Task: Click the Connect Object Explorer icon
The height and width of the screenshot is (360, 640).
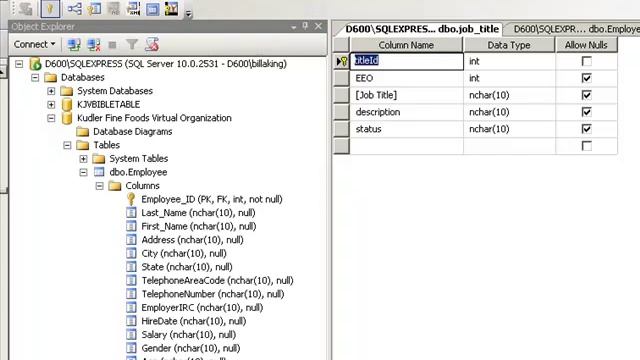Action: (x=74, y=44)
